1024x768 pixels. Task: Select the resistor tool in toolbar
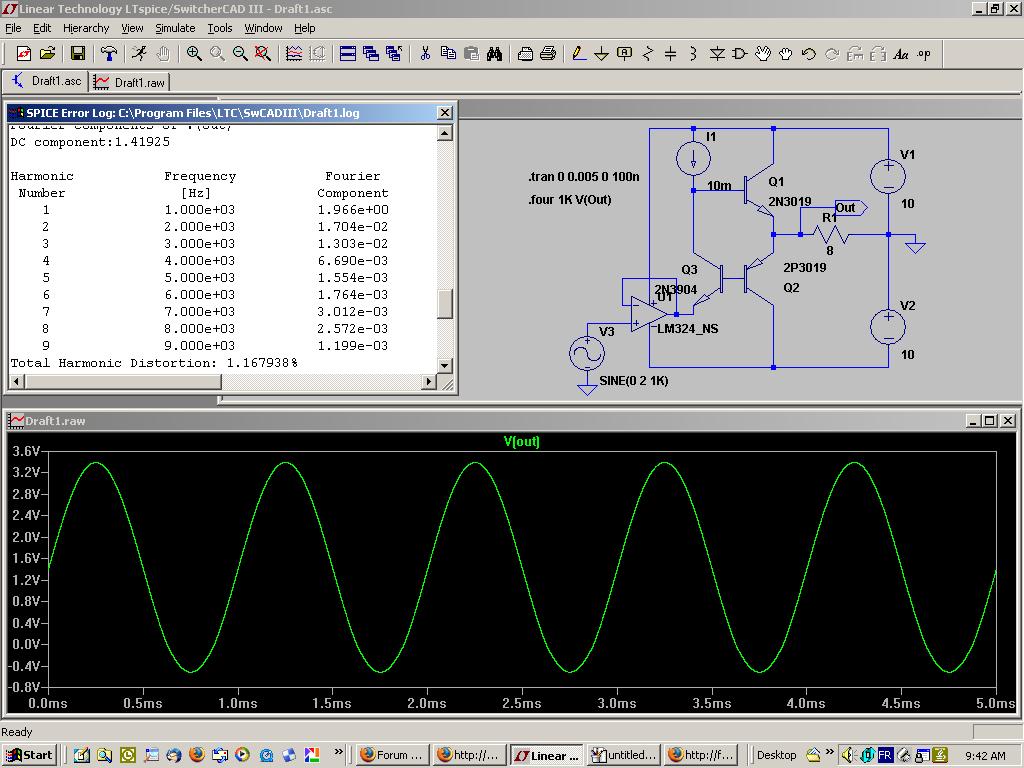point(648,54)
